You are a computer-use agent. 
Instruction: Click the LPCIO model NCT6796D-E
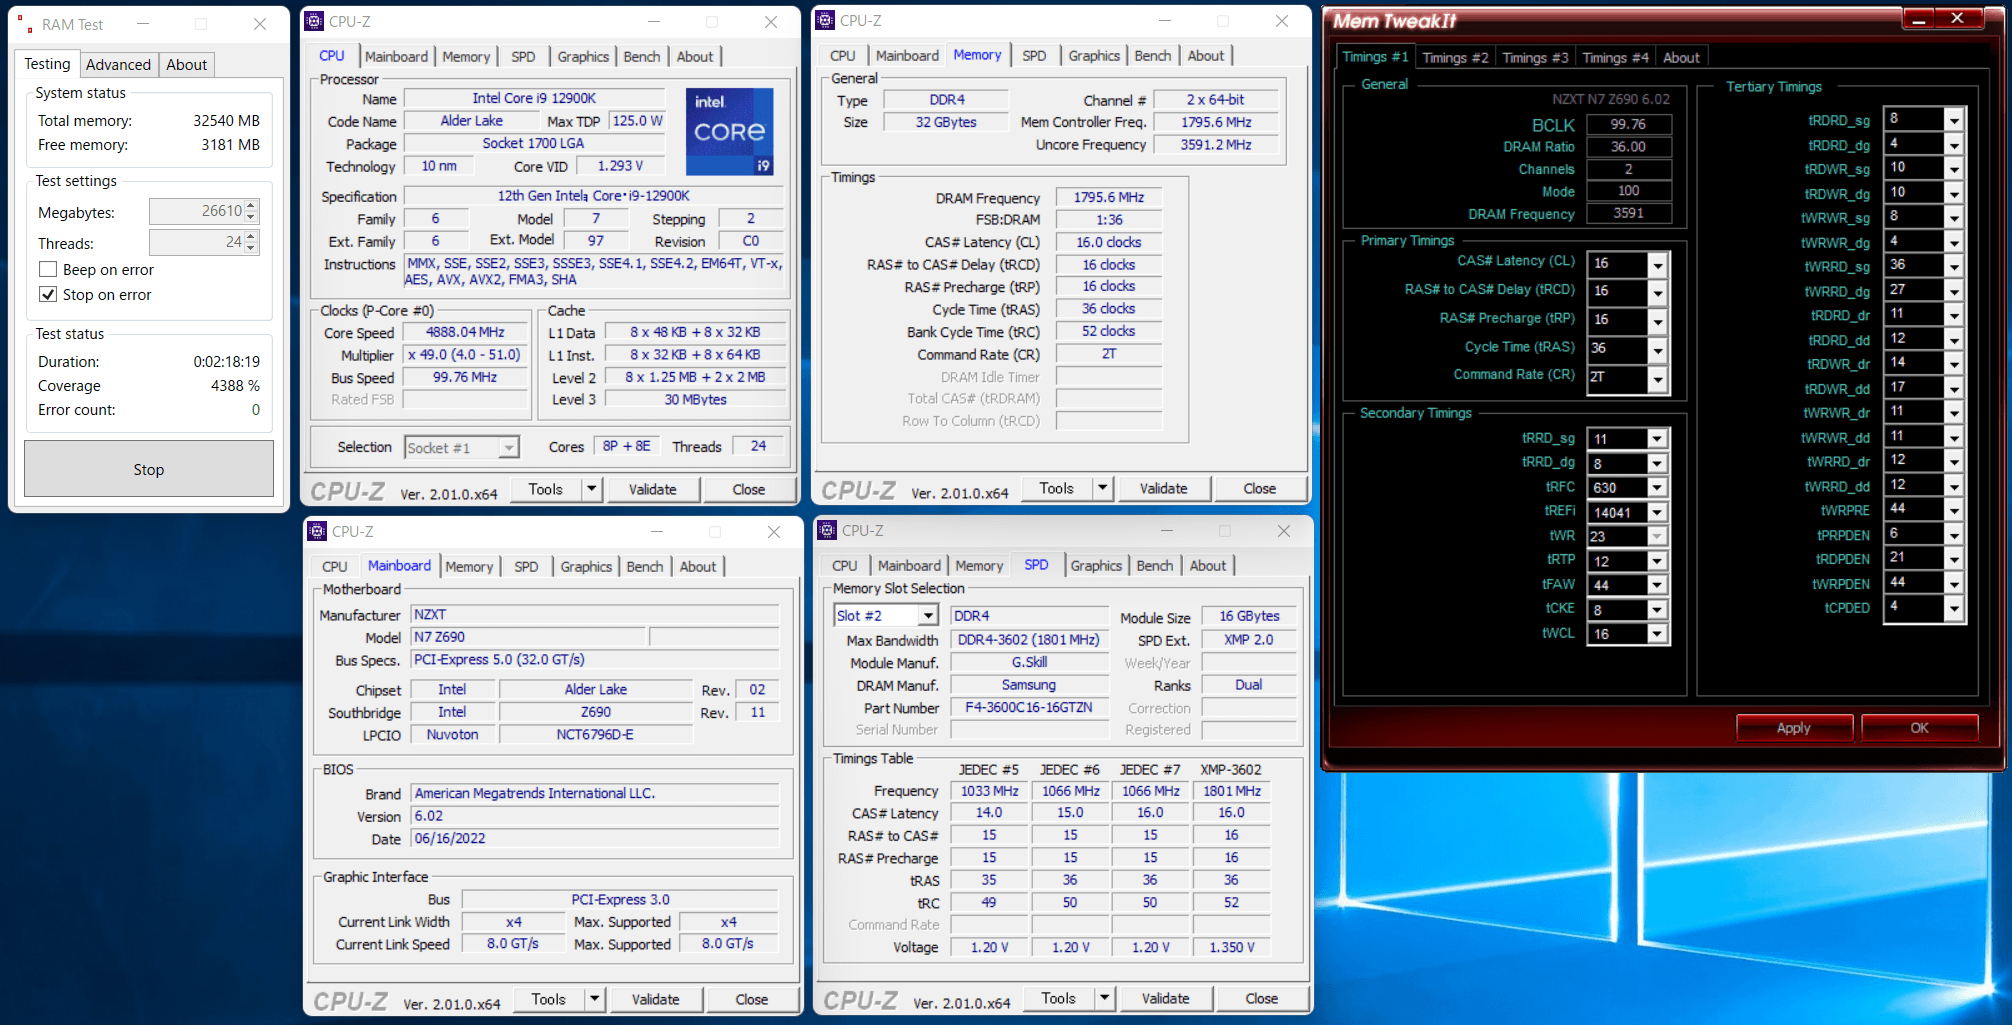point(595,734)
